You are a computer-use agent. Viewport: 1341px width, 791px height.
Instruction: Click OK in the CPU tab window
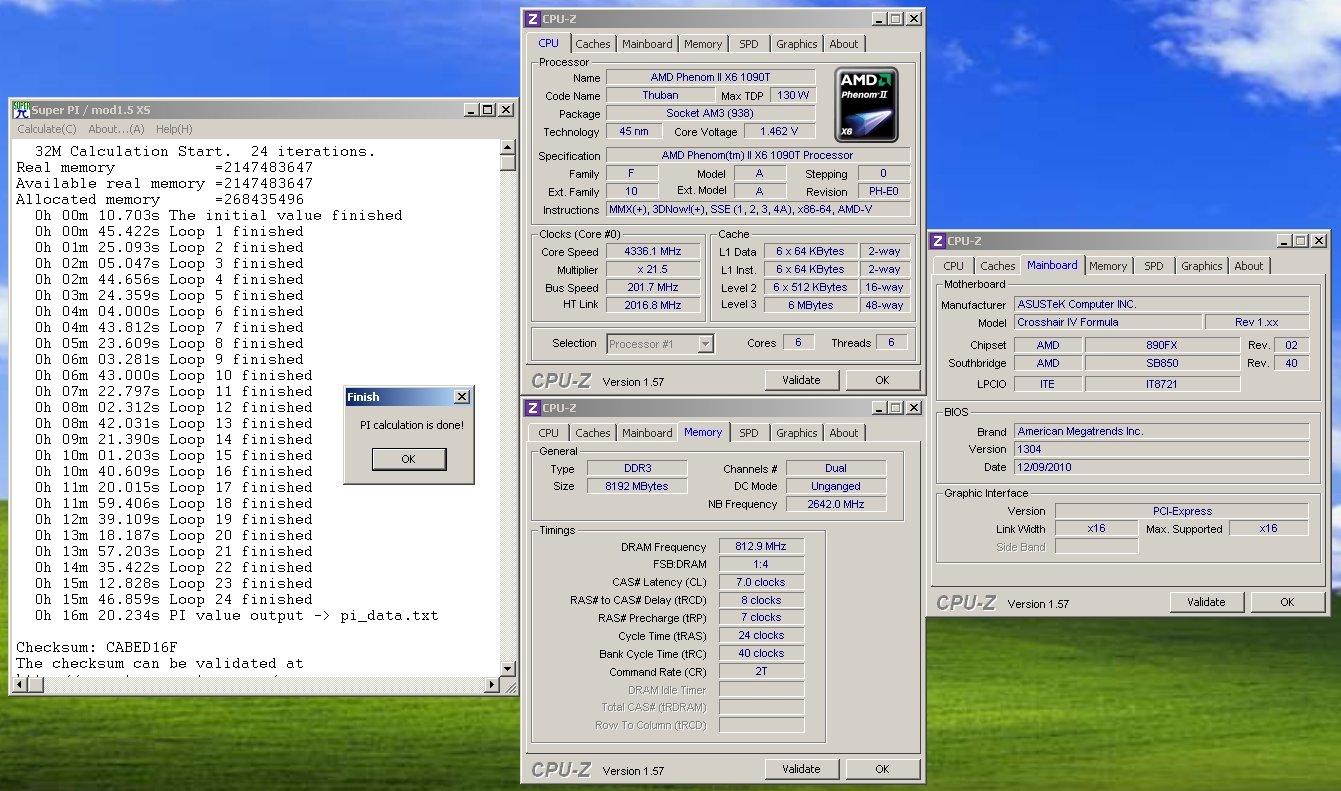click(882, 380)
